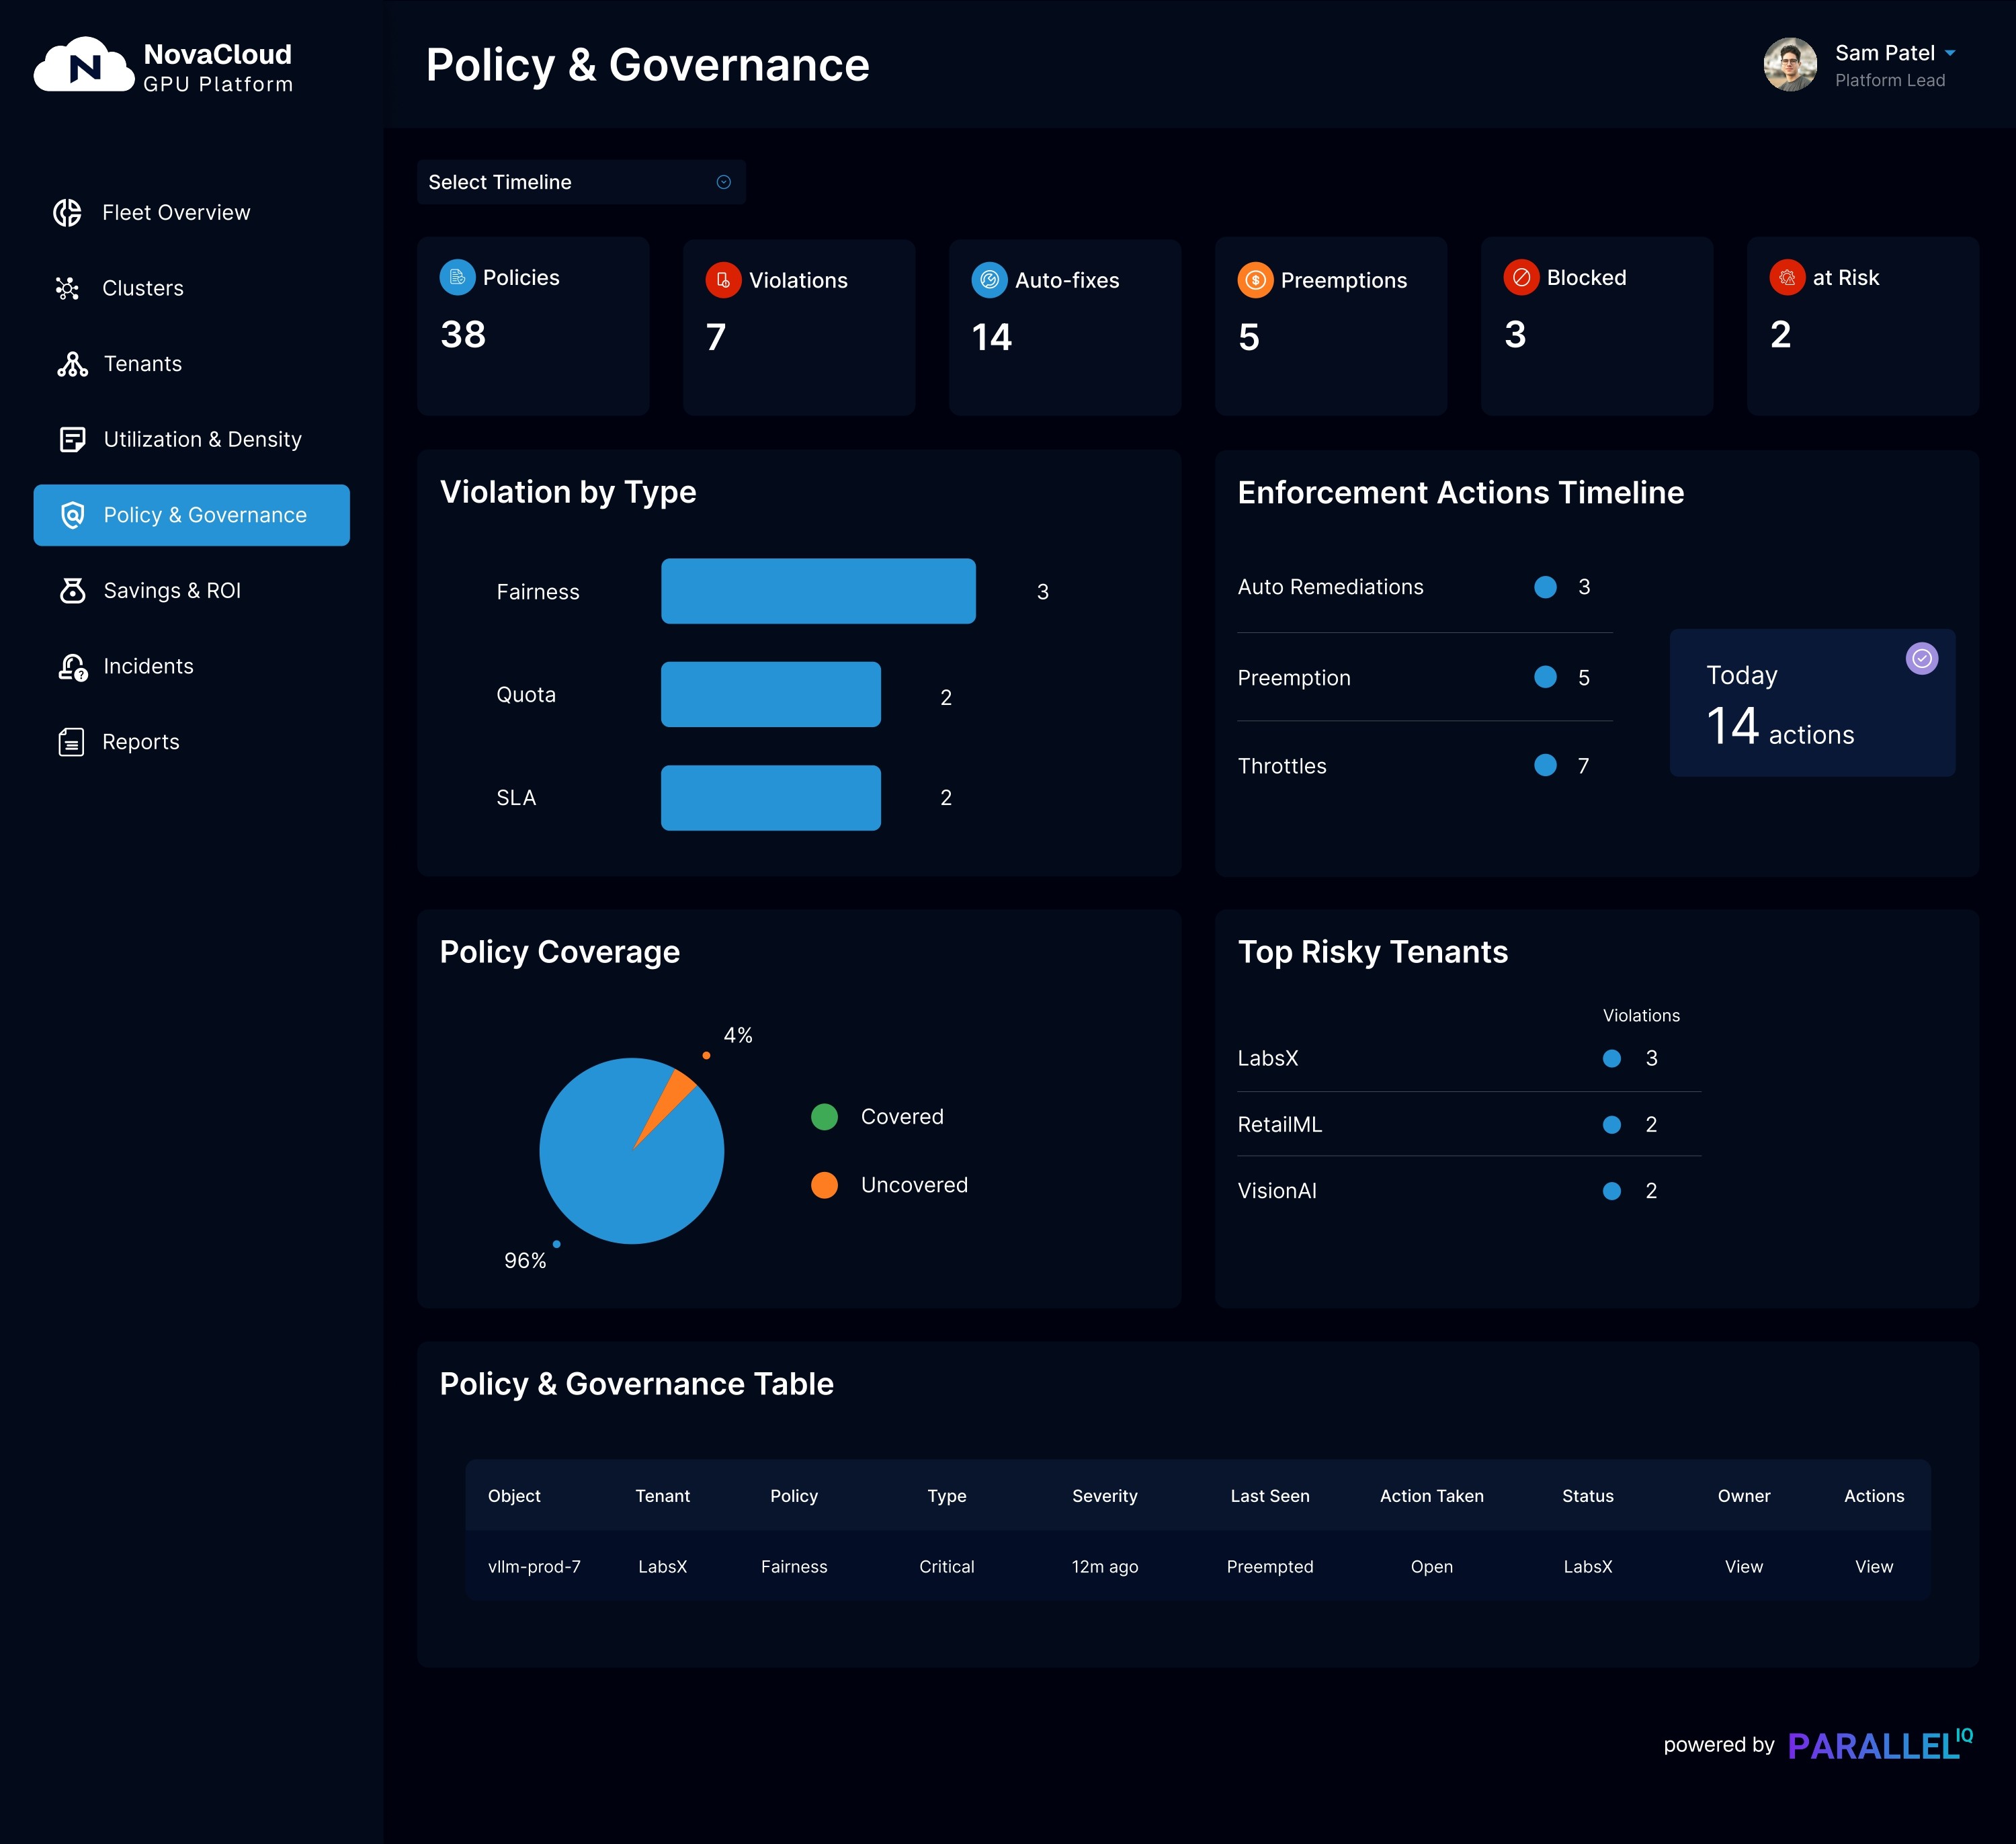Open Savings & ROI menu item
The image size is (2016, 1844).
[172, 591]
